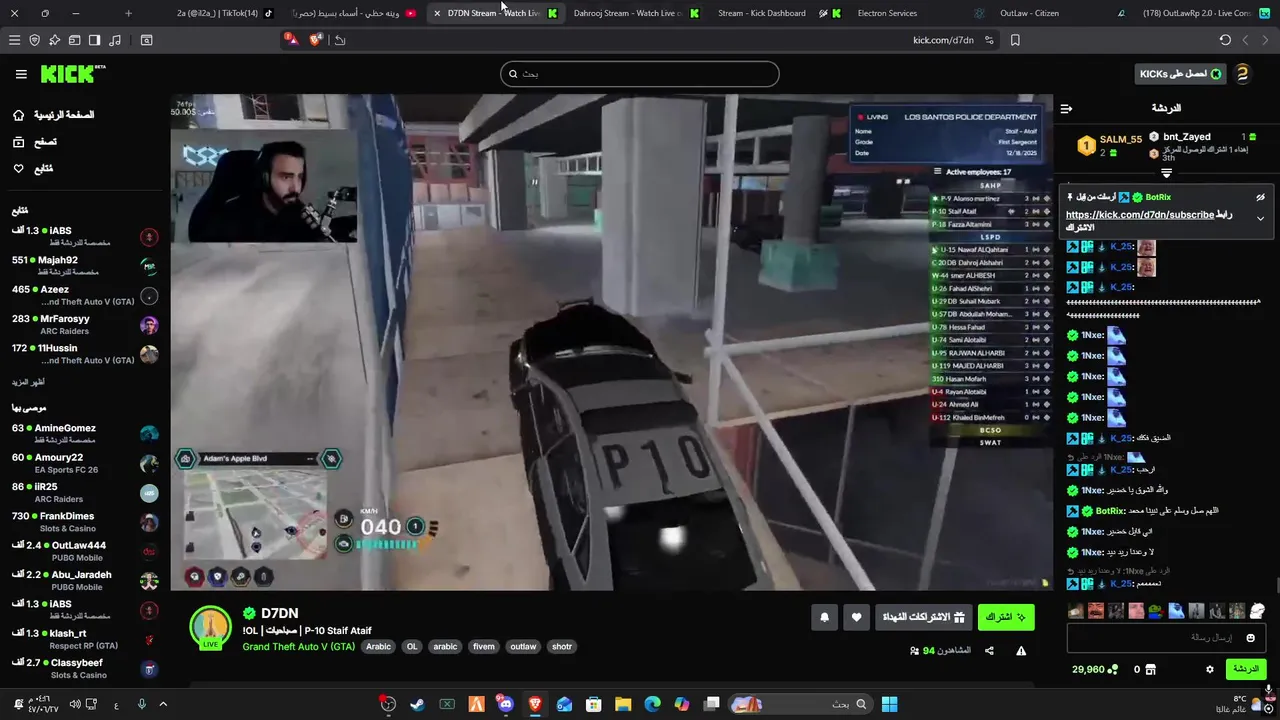Go to the Kick logo home

point(72,74)
